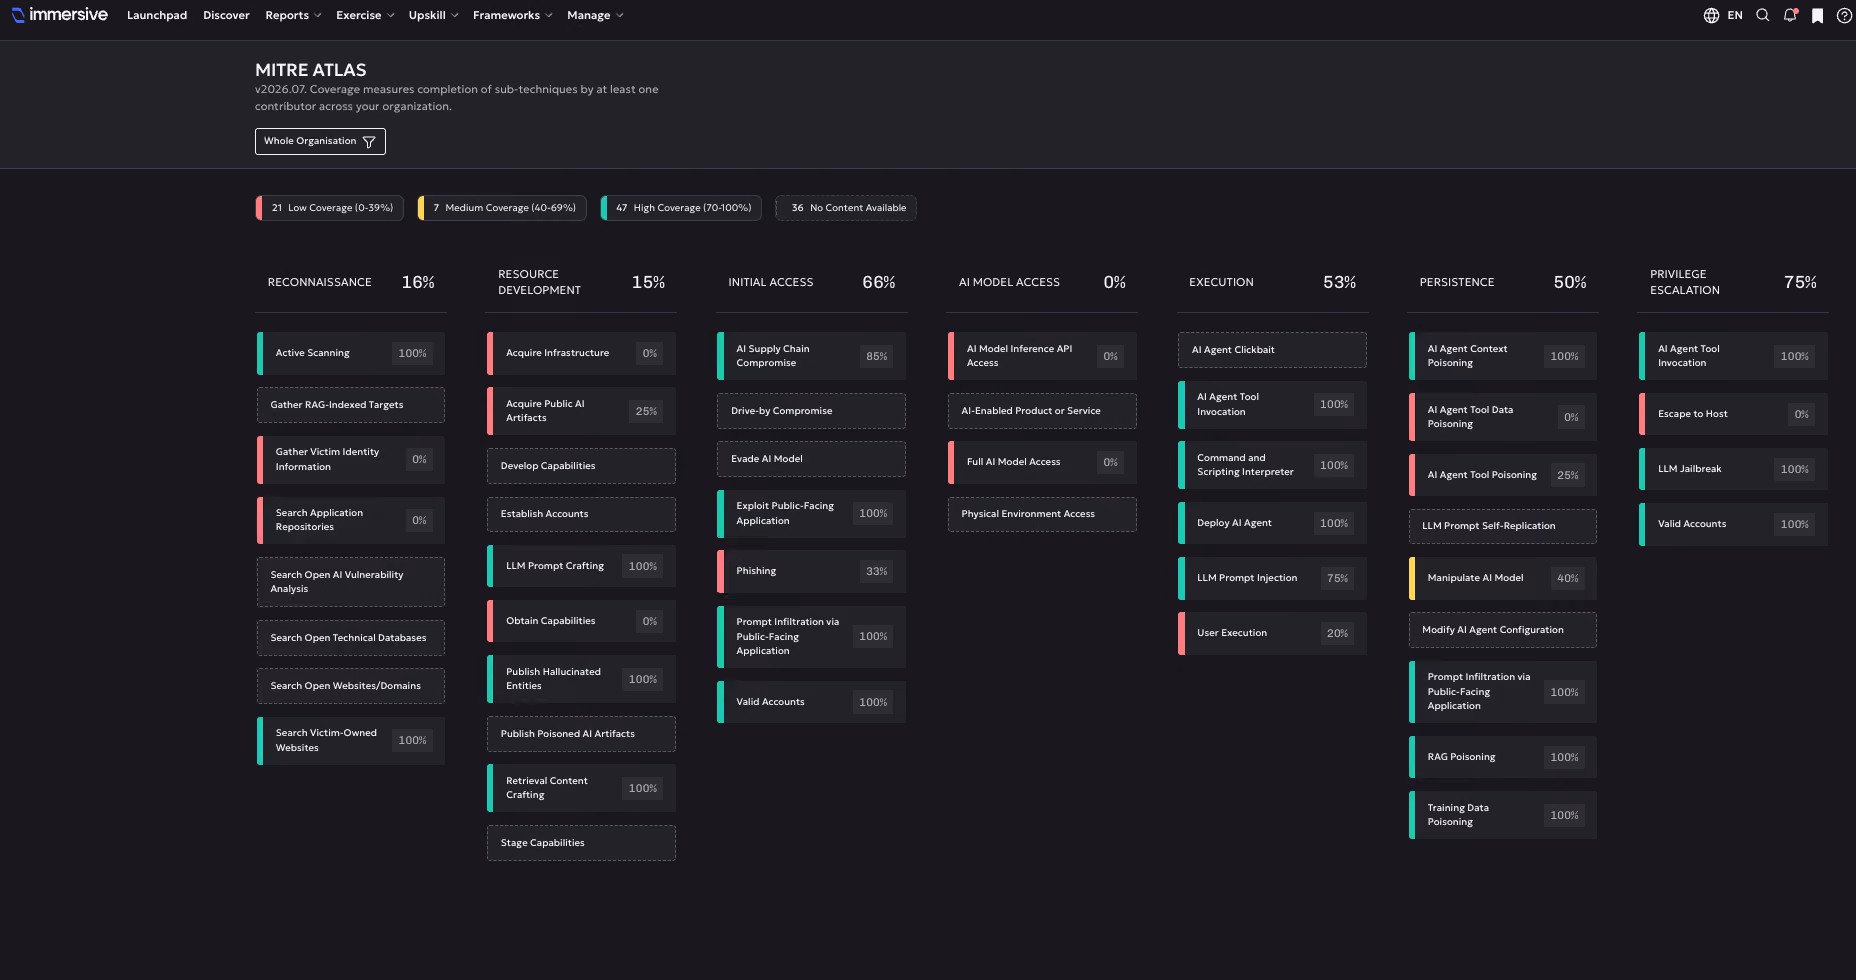The width and height of the screenshot is (1856, 980).
Task: Open LLM Prompt Injection card
Action: coord(1272,578)
